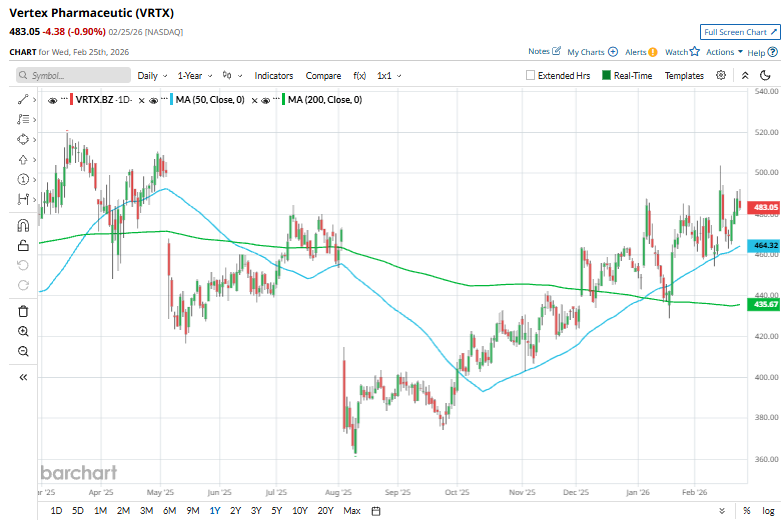The height and width of the screenshot is (520, 782).
Task: Click the Full Screen Chart button
Action: tap(739, 32)
